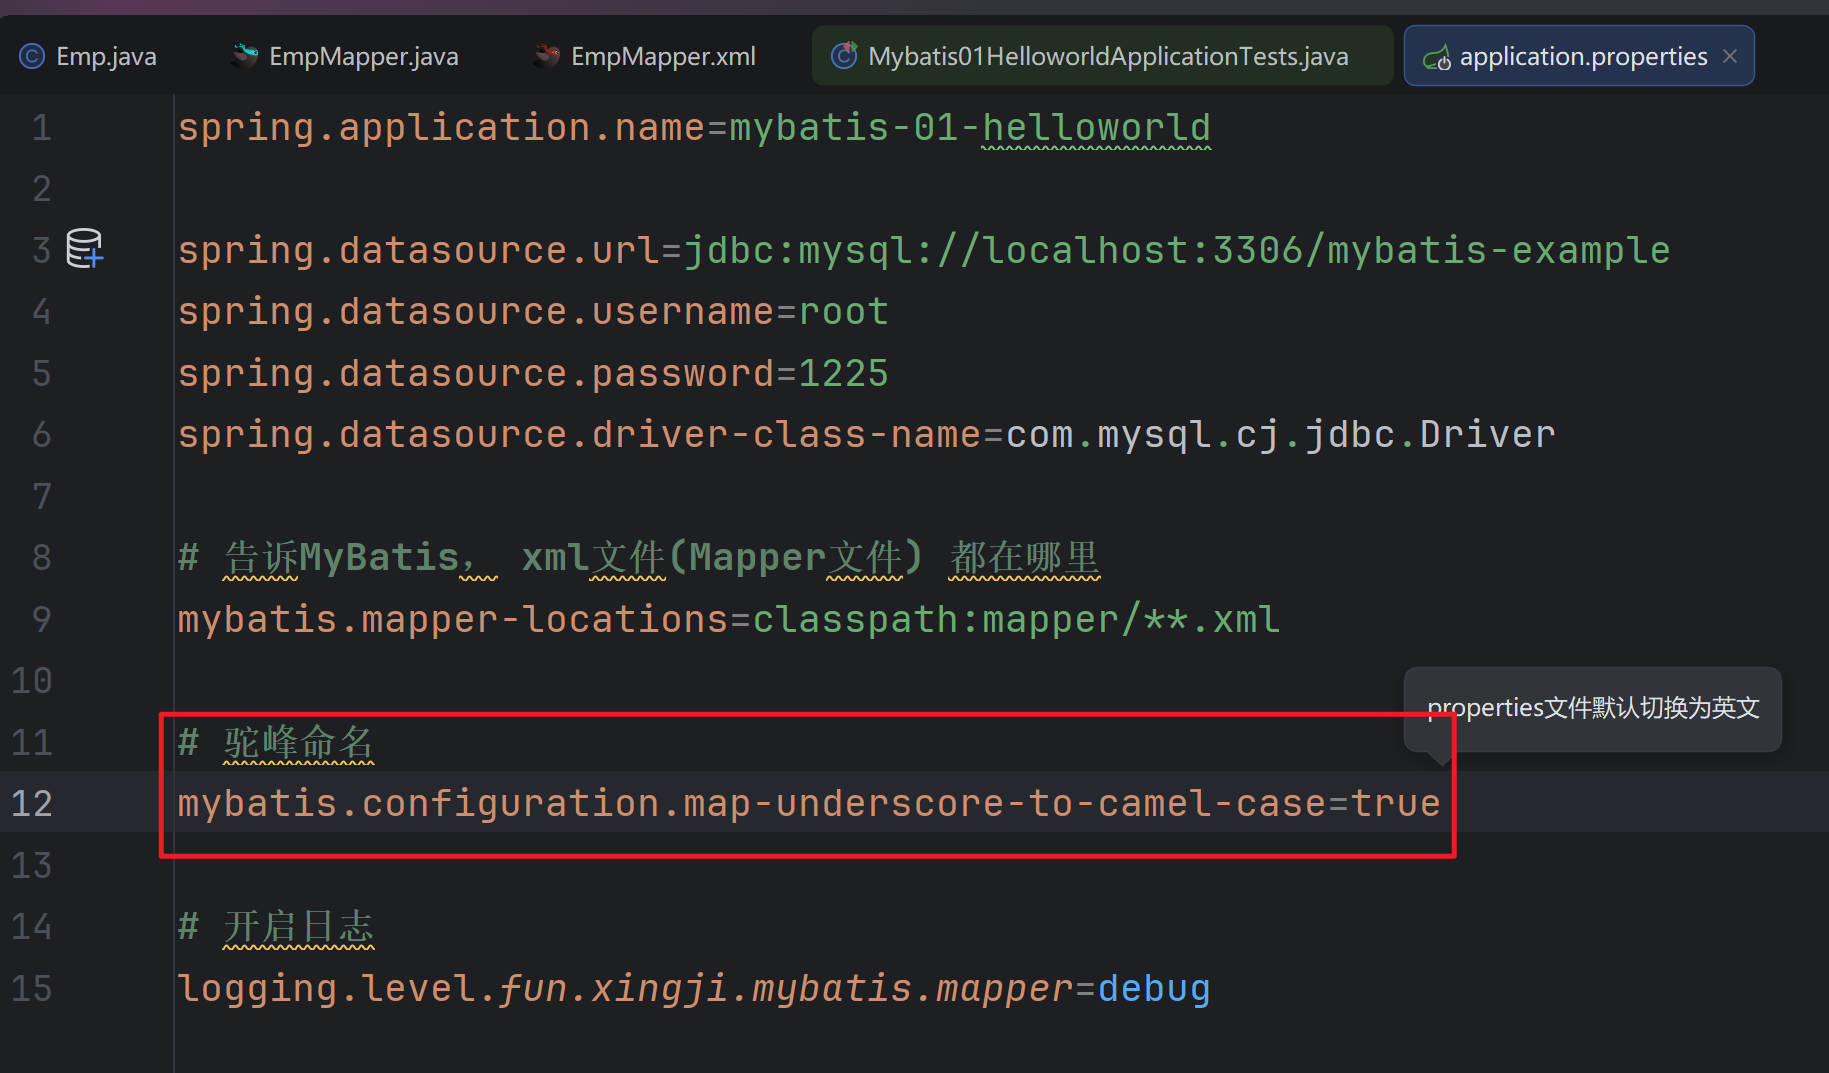Place cursor in the jdbc:mysql datasource URL value

point(1175,250)
